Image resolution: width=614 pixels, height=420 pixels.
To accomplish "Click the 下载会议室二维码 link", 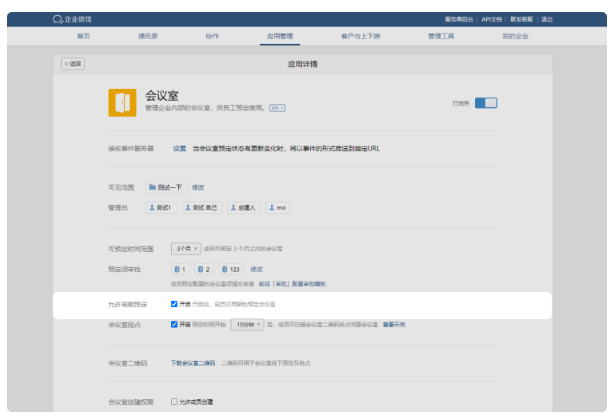I will pos(193,363).
